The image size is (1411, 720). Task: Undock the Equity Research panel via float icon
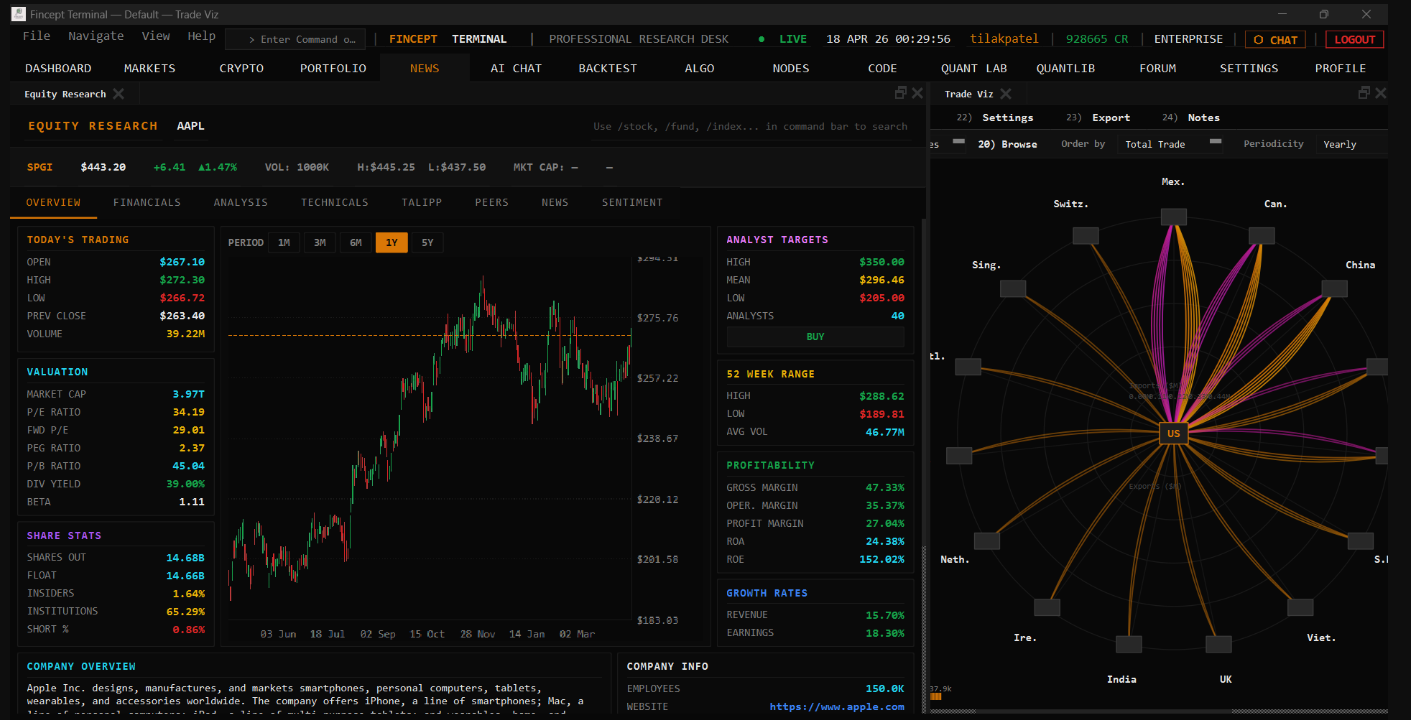coord(901,93)
